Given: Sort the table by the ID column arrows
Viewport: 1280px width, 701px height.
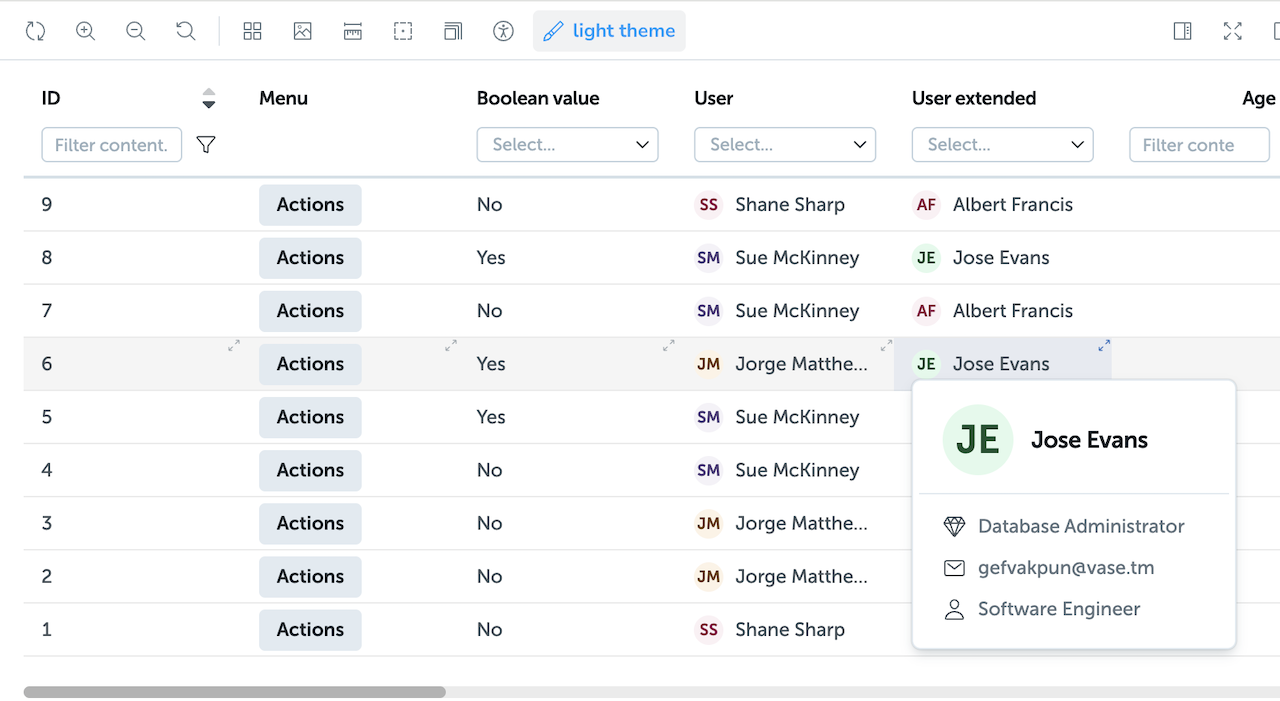Looking at the screenshot, I should coord(208,98).
